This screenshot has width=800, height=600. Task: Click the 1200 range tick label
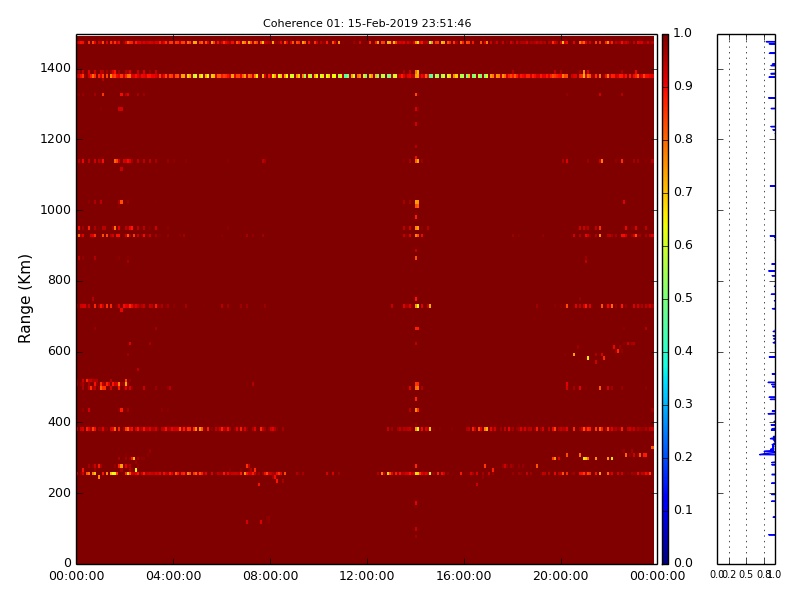click(x=56, y=139)
